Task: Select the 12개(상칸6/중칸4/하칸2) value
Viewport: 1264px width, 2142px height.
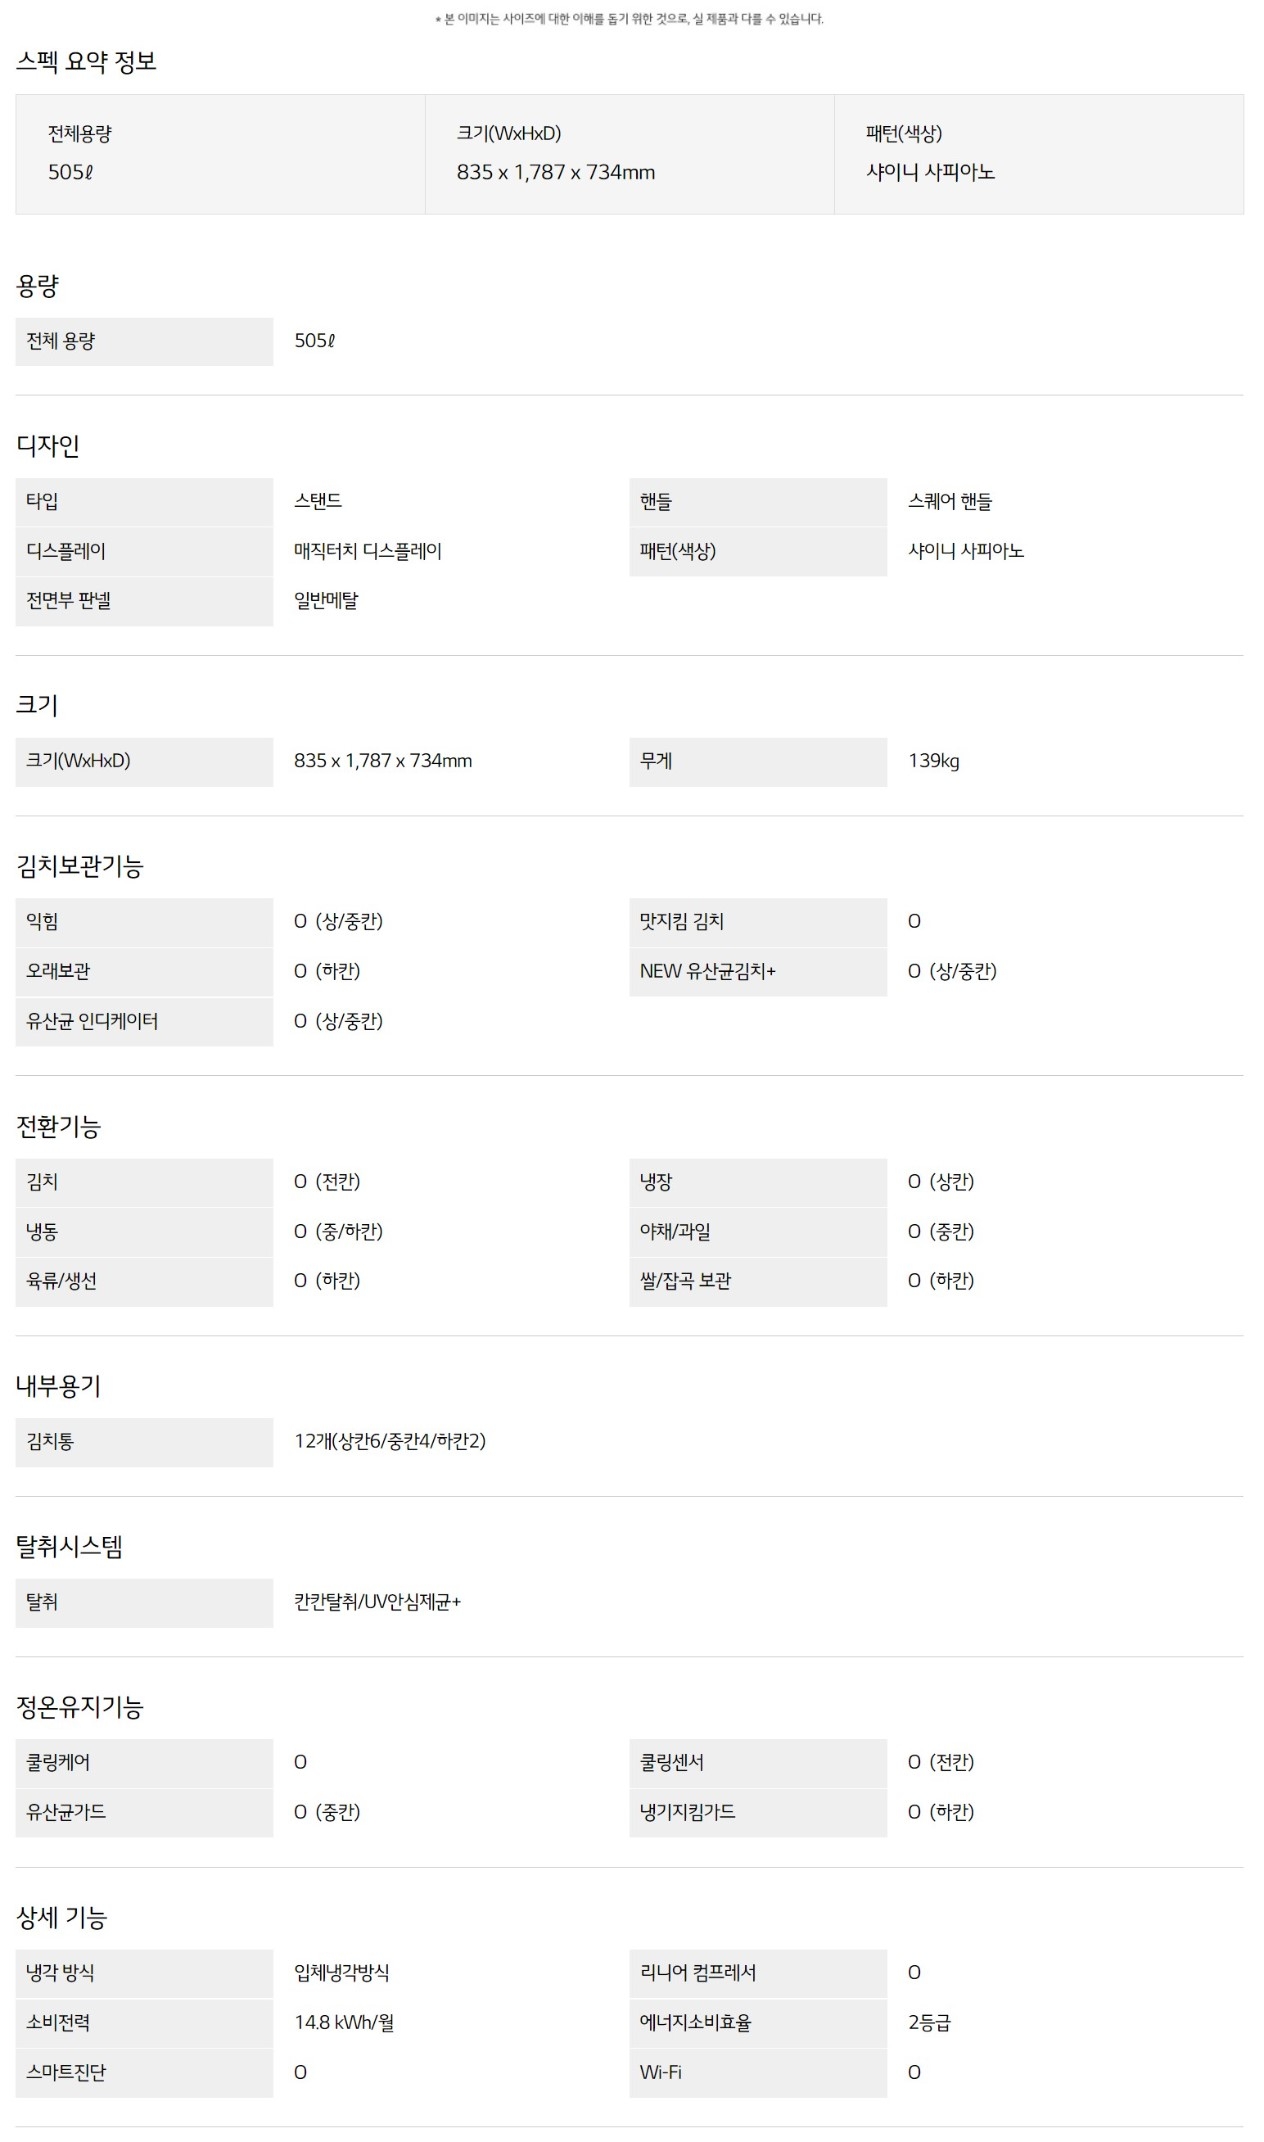Action: 390,1441
